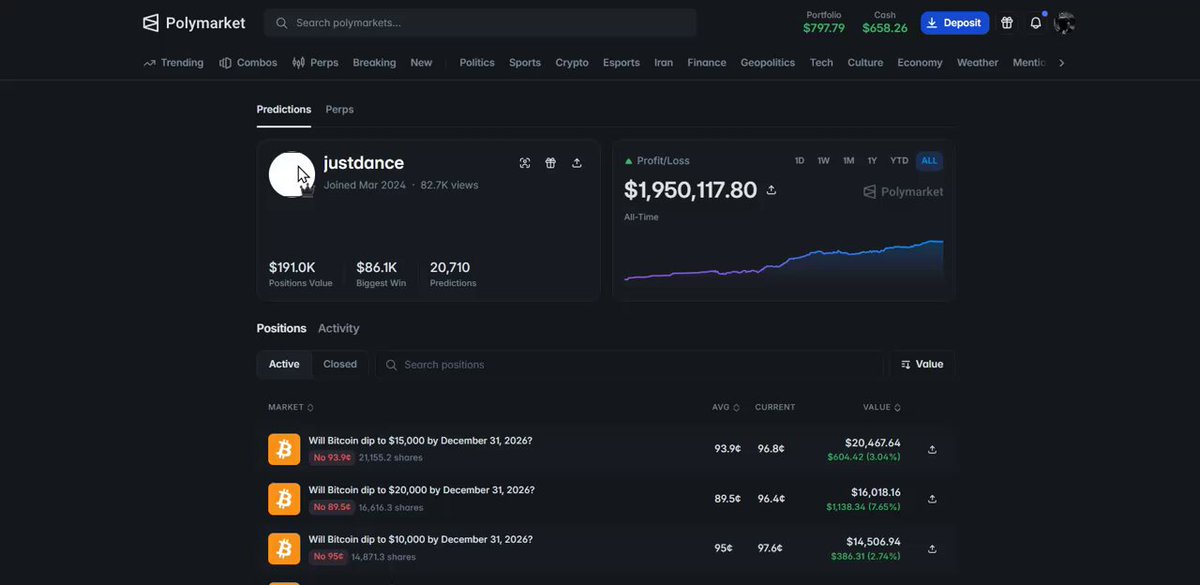Click the Polymarket logo
Viewport: 1200px width, 585px height.
click(194, 22)
